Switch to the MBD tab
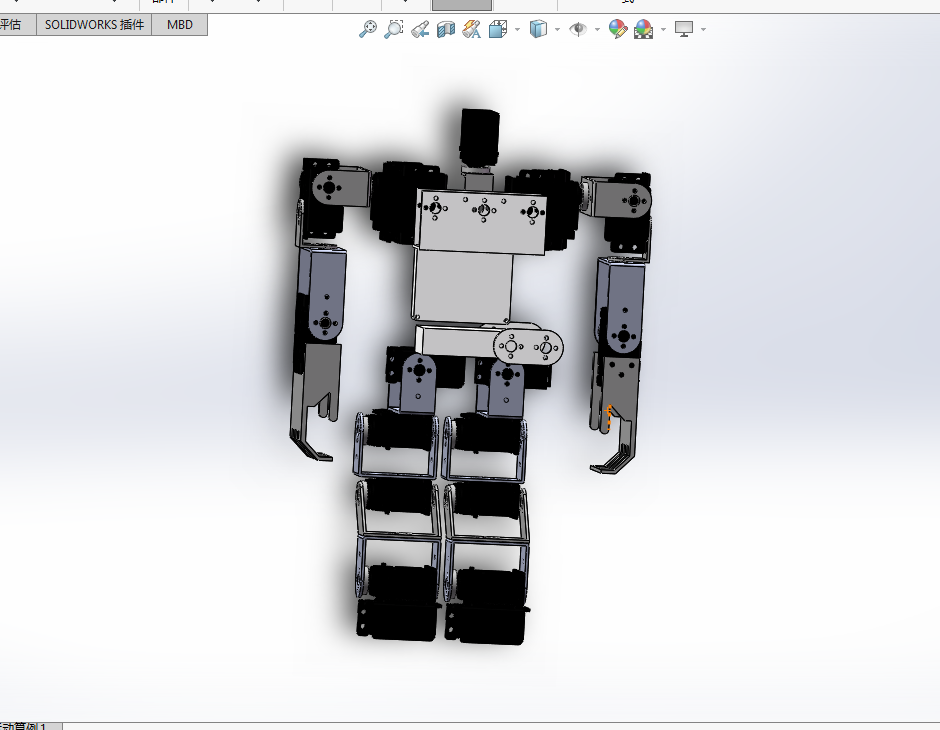Image resolution: width=940 pixels, height=730 pixels. pyautogui.click(x=180, y=25)
